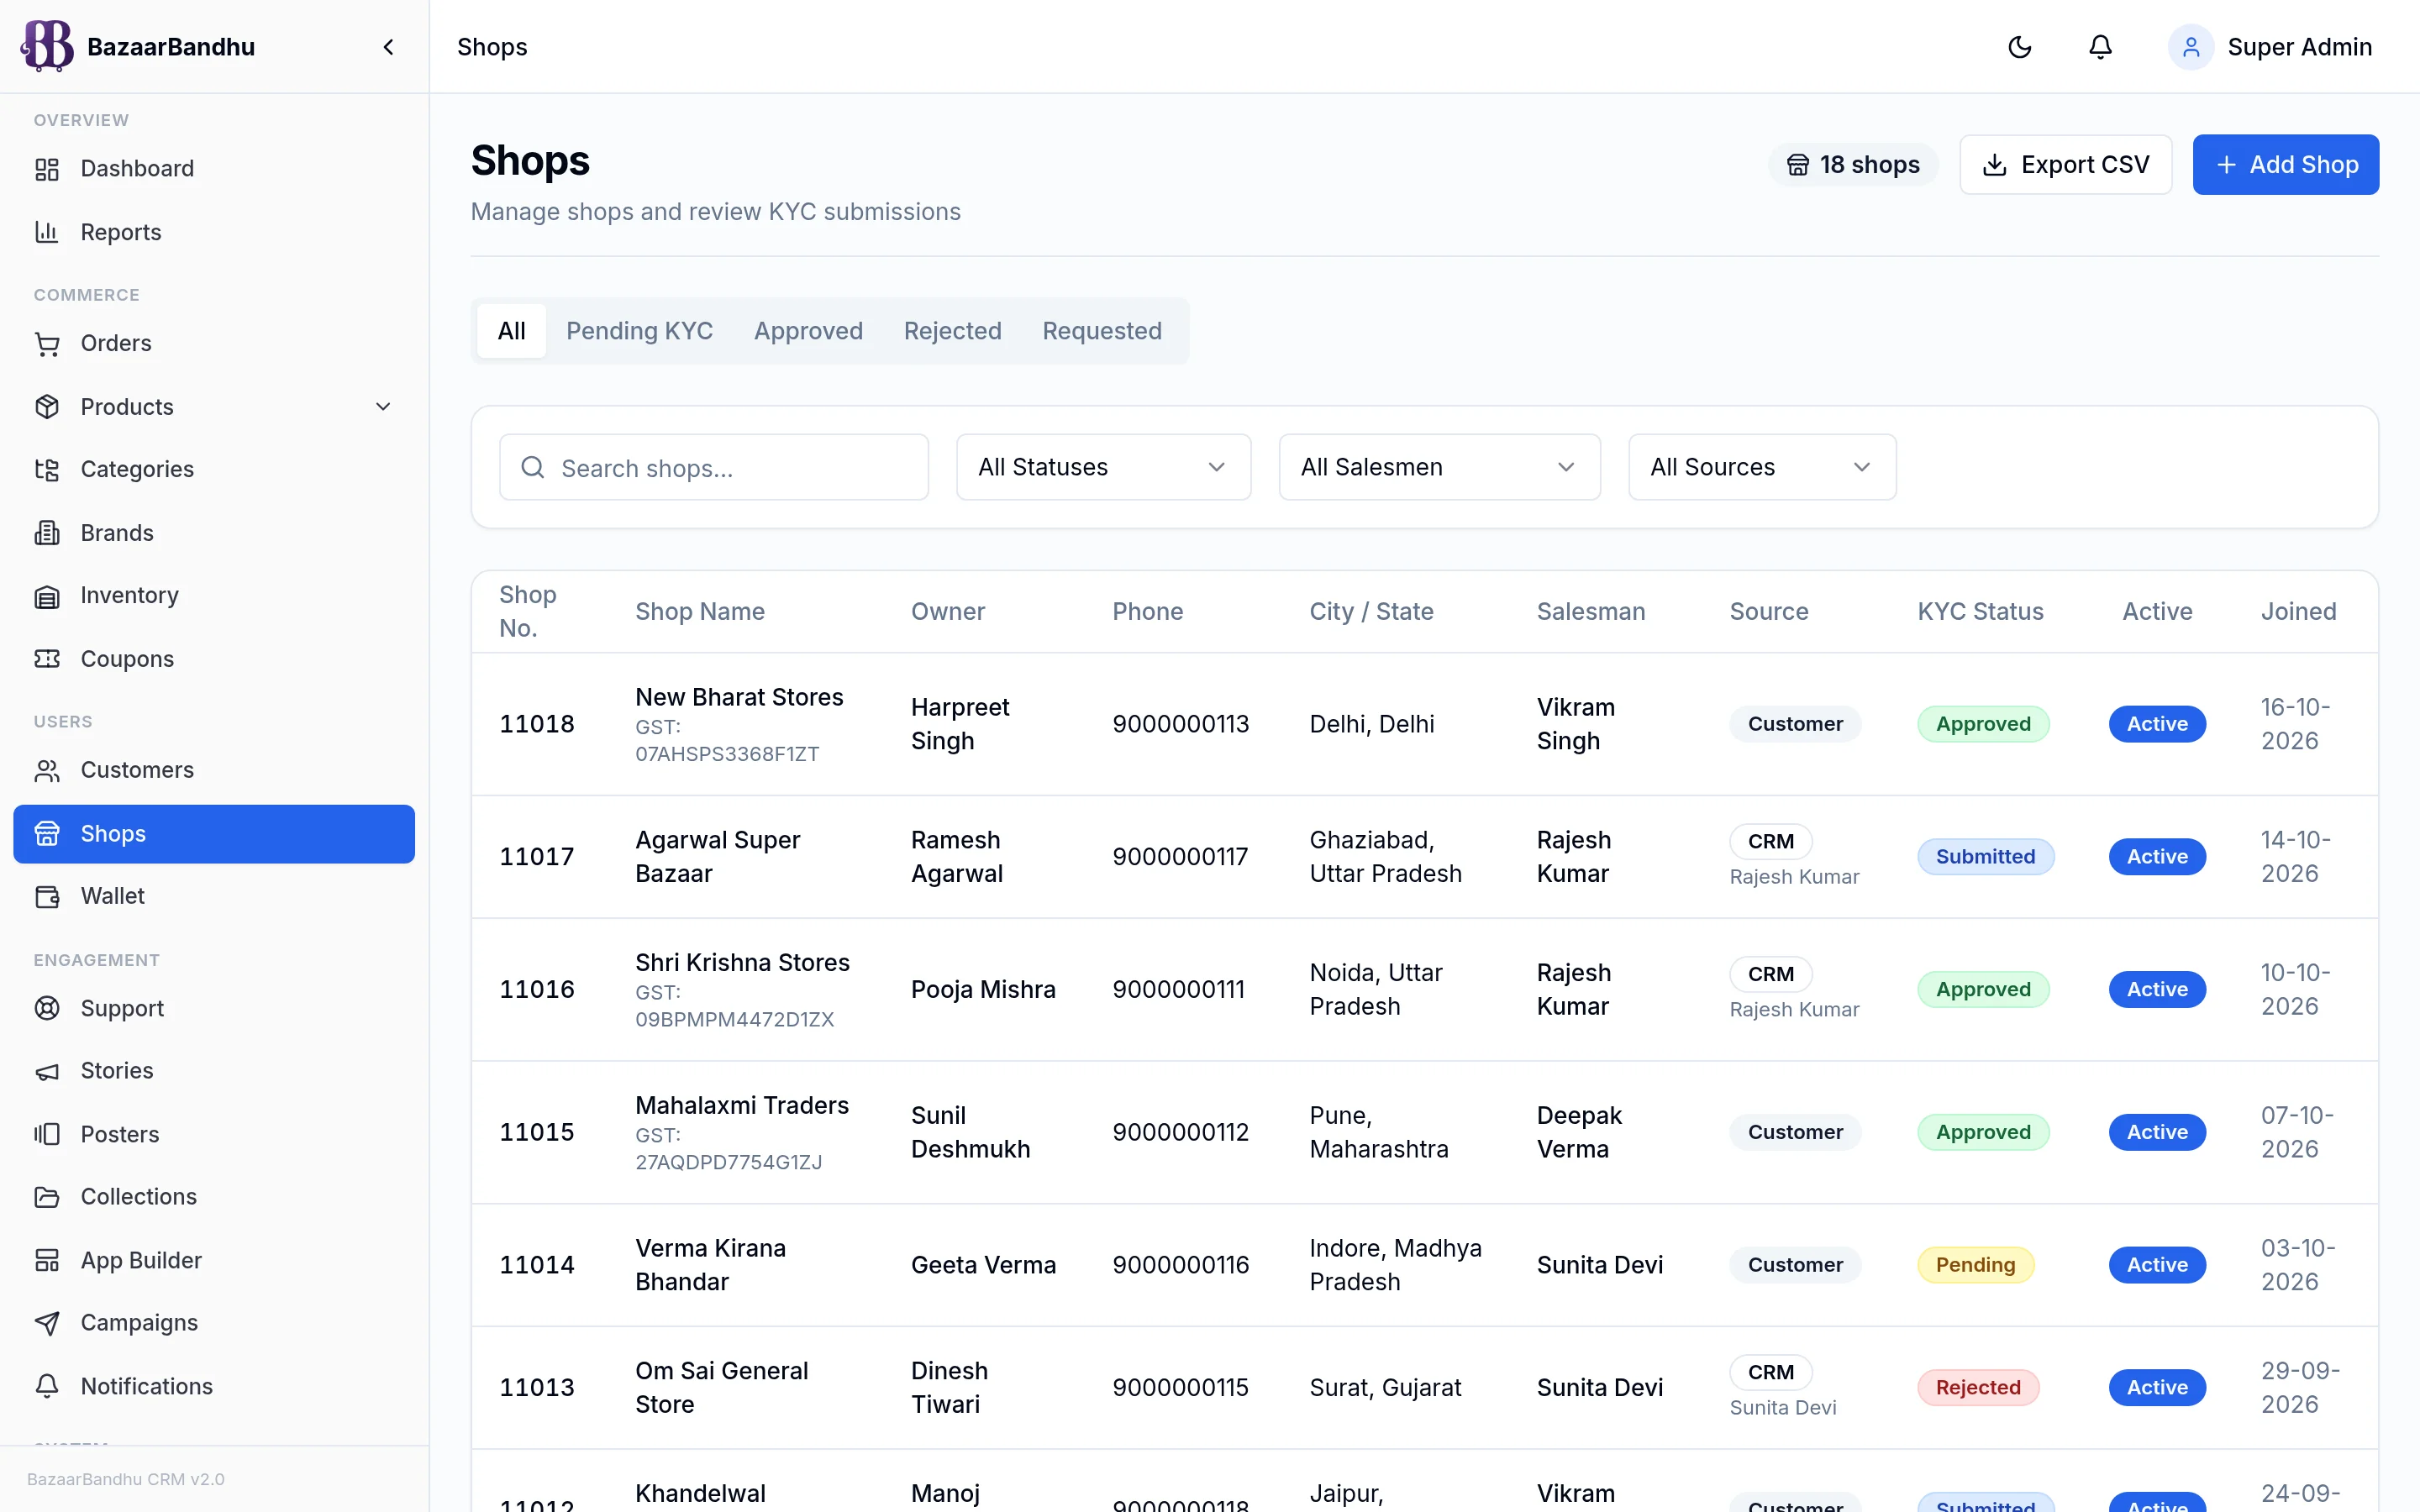This screenshot has height=1512, width=2420.
Task: Open Brands section
Action: click(x=214, y=533)
